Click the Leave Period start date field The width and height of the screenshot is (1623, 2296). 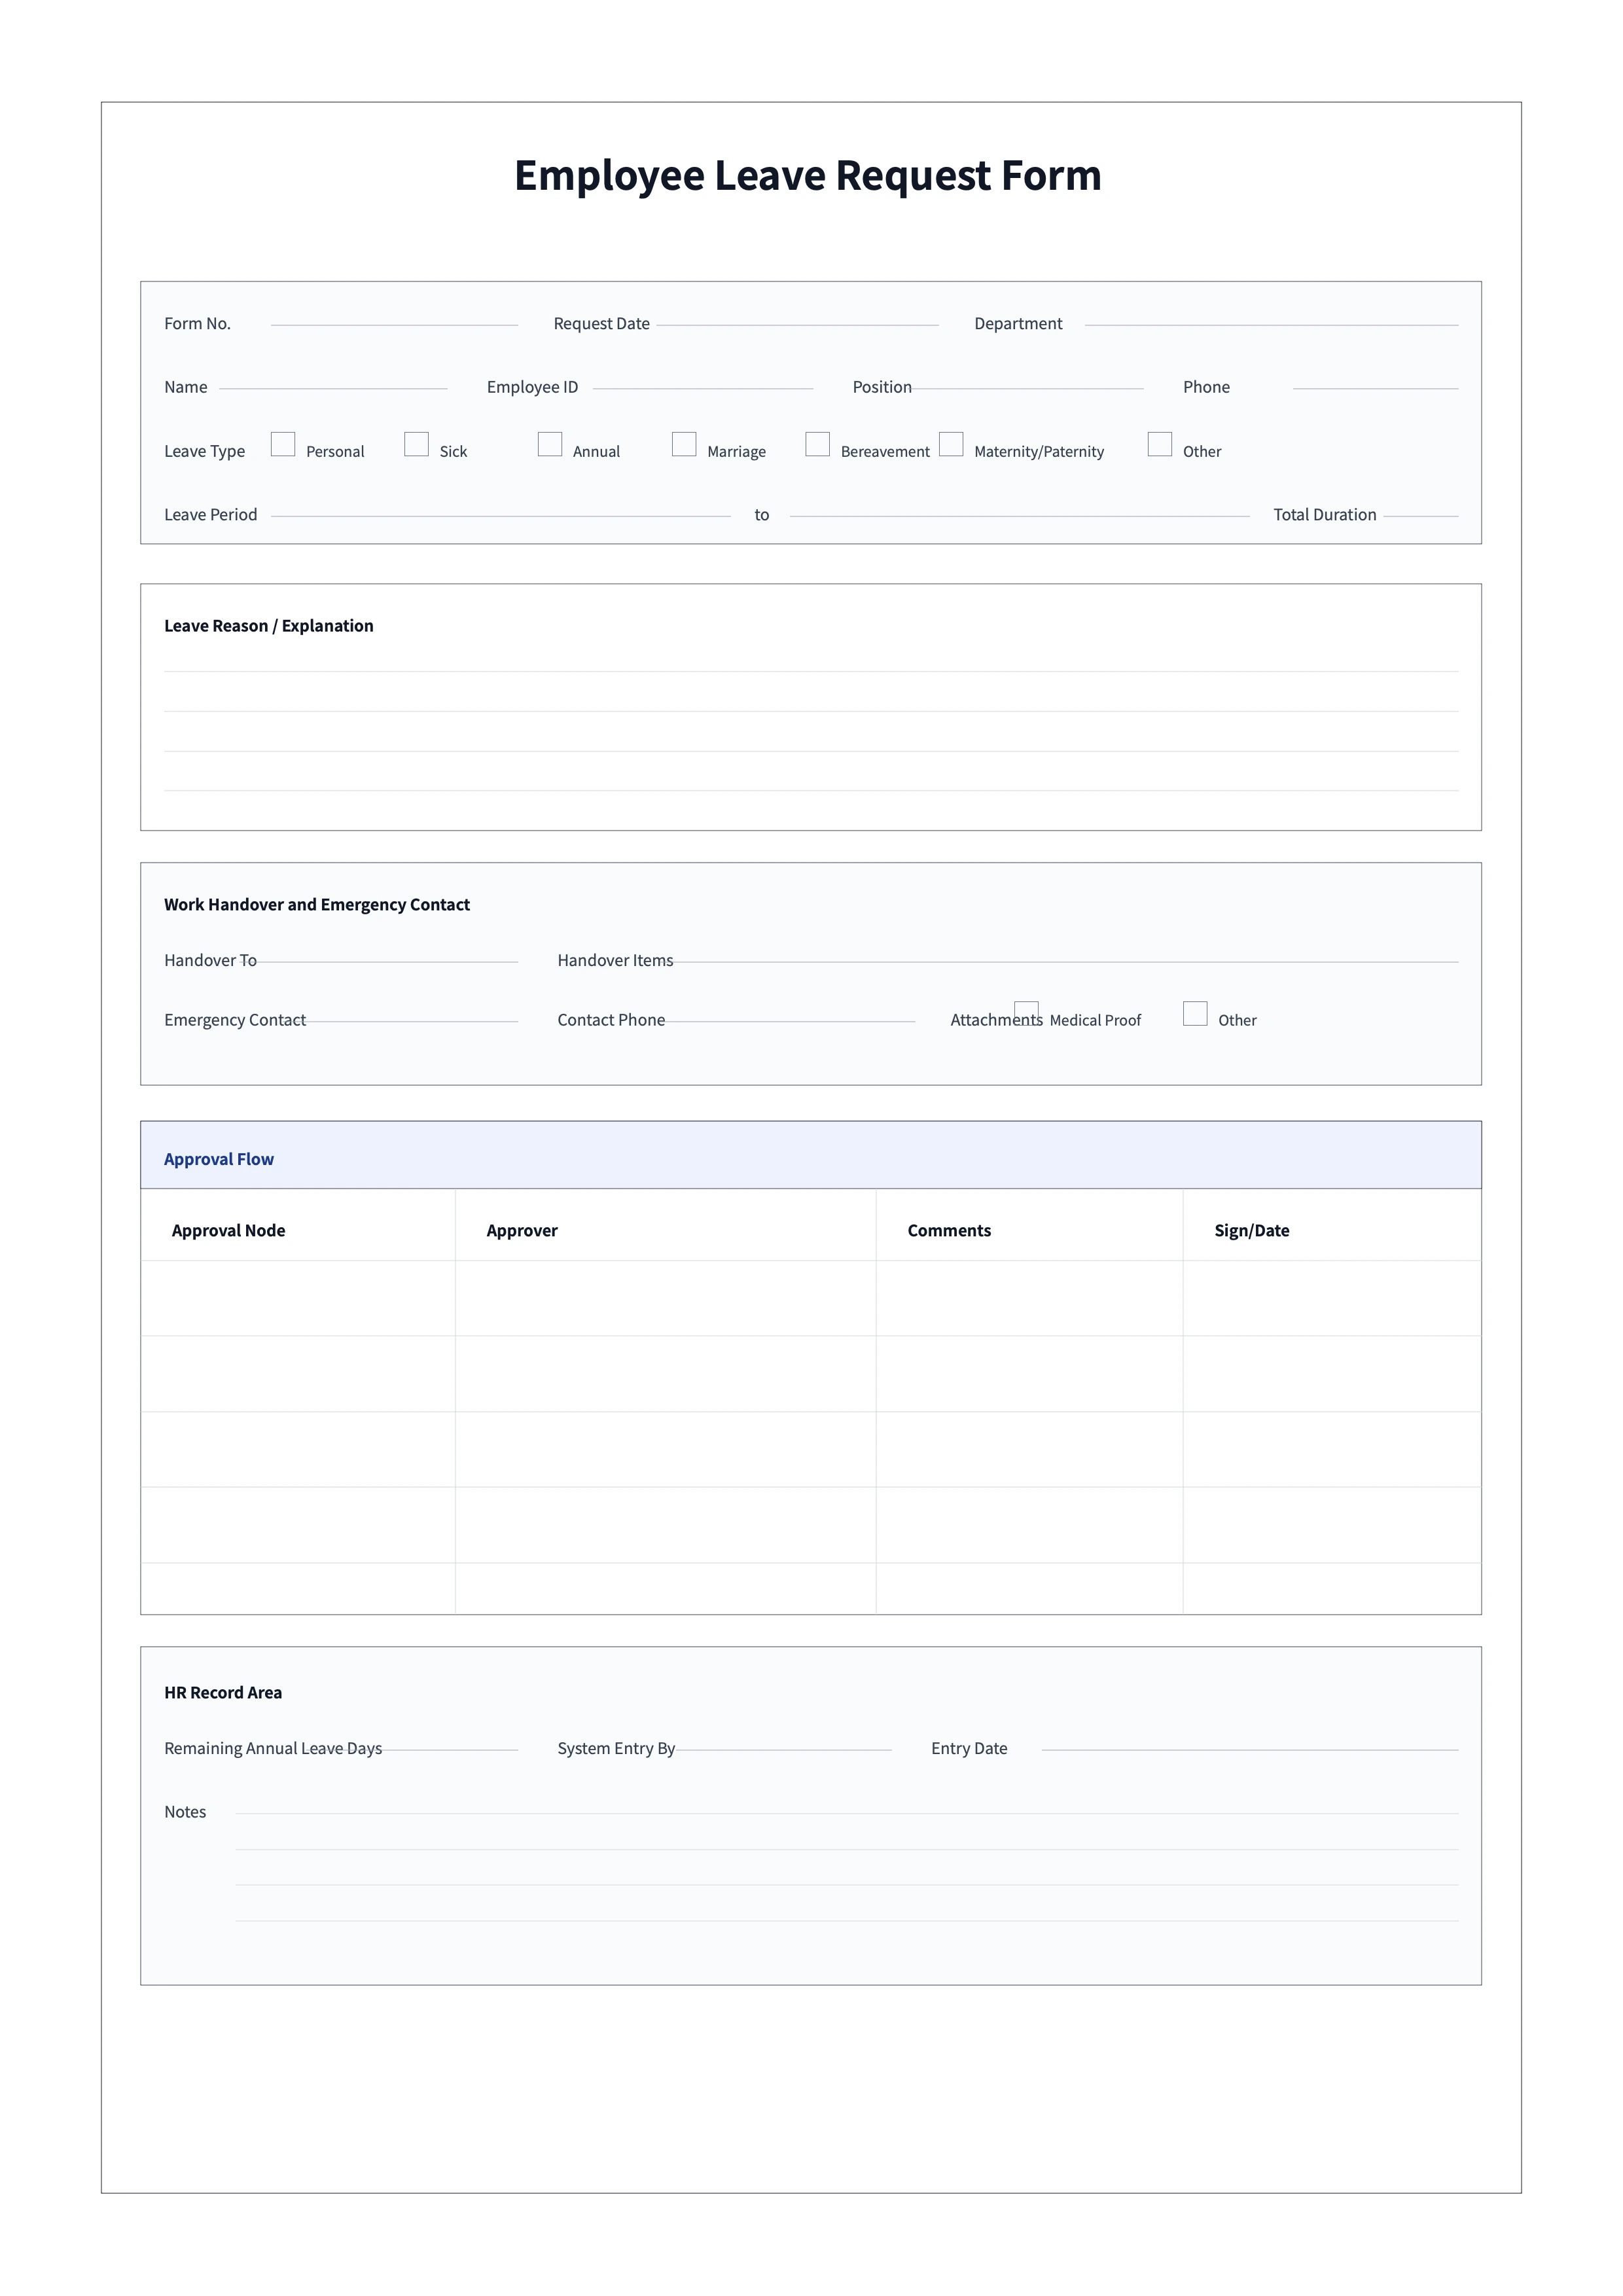point(500,515)
